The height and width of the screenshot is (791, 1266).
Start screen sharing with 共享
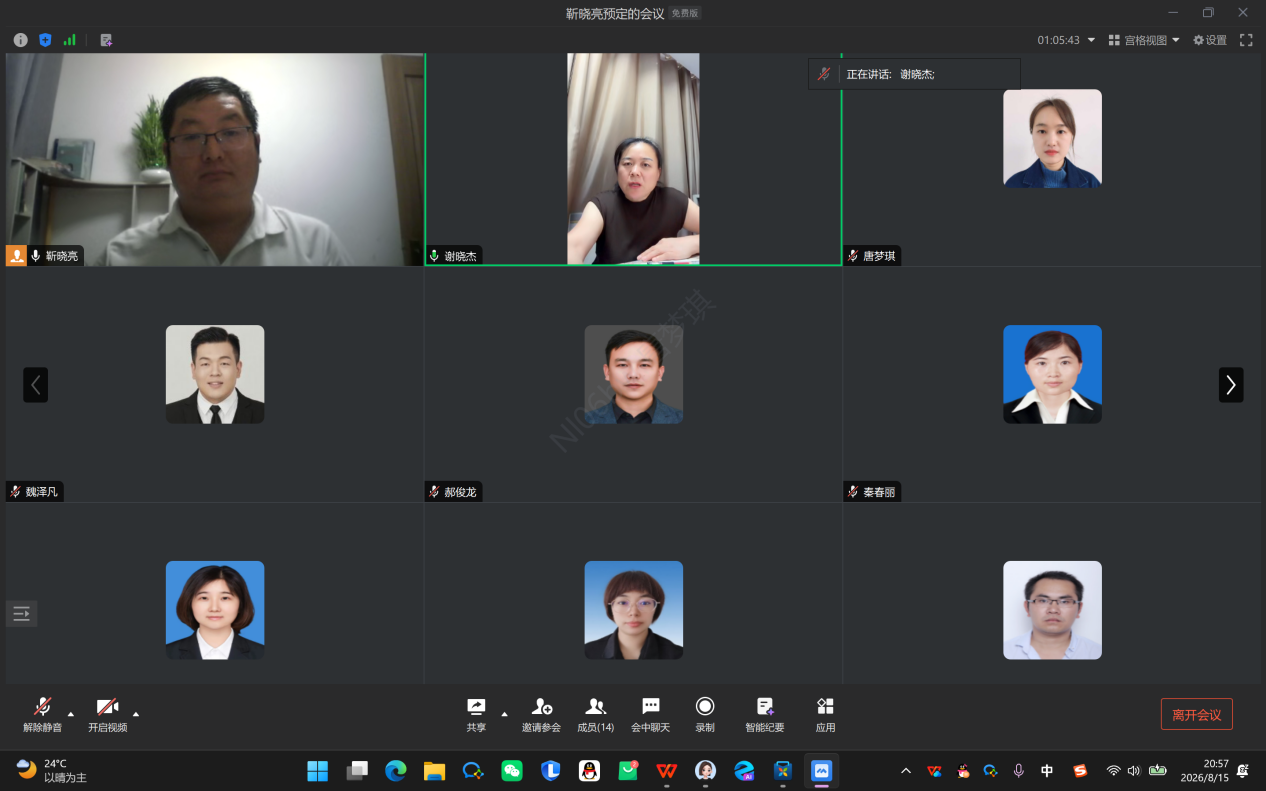point(476,715)
